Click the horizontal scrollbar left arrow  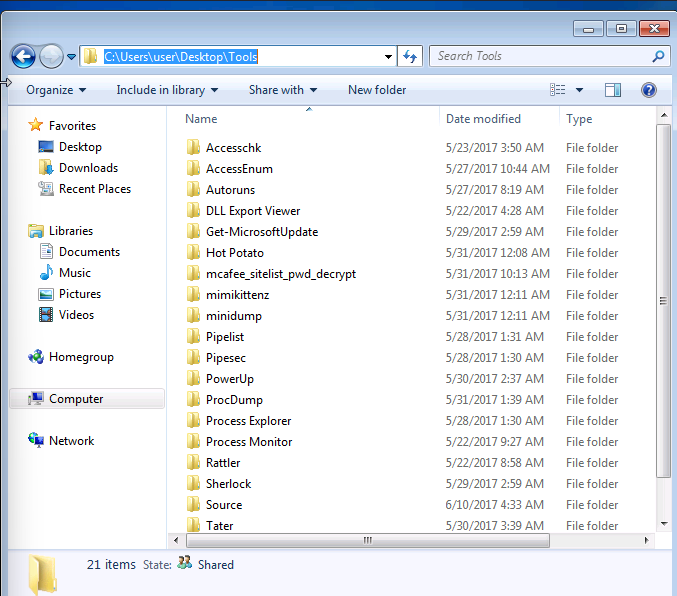coord(176,540)
